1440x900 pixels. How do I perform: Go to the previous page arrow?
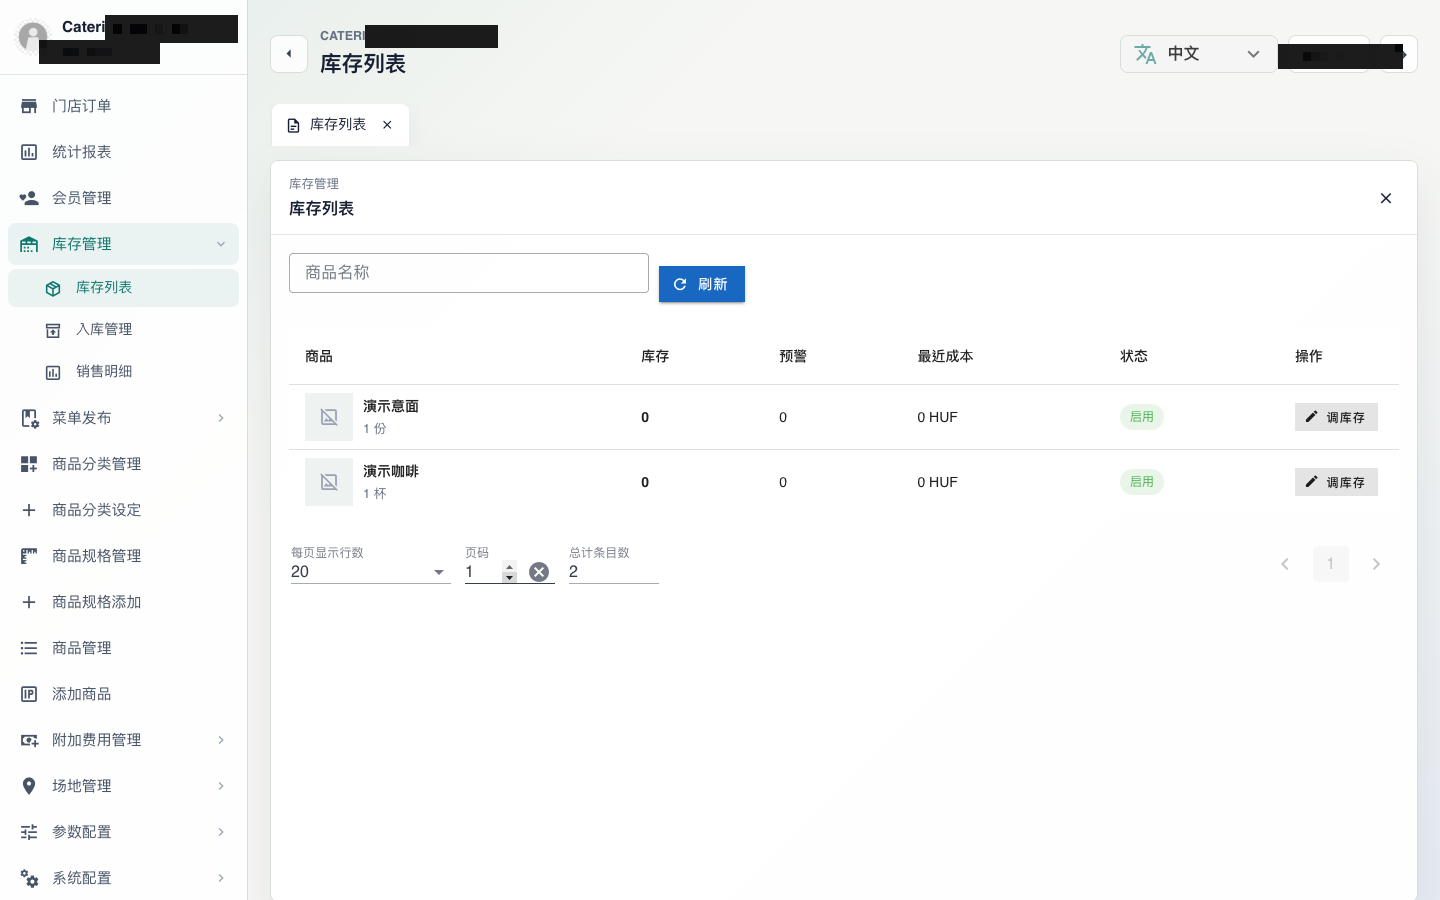coord(1285,564)
